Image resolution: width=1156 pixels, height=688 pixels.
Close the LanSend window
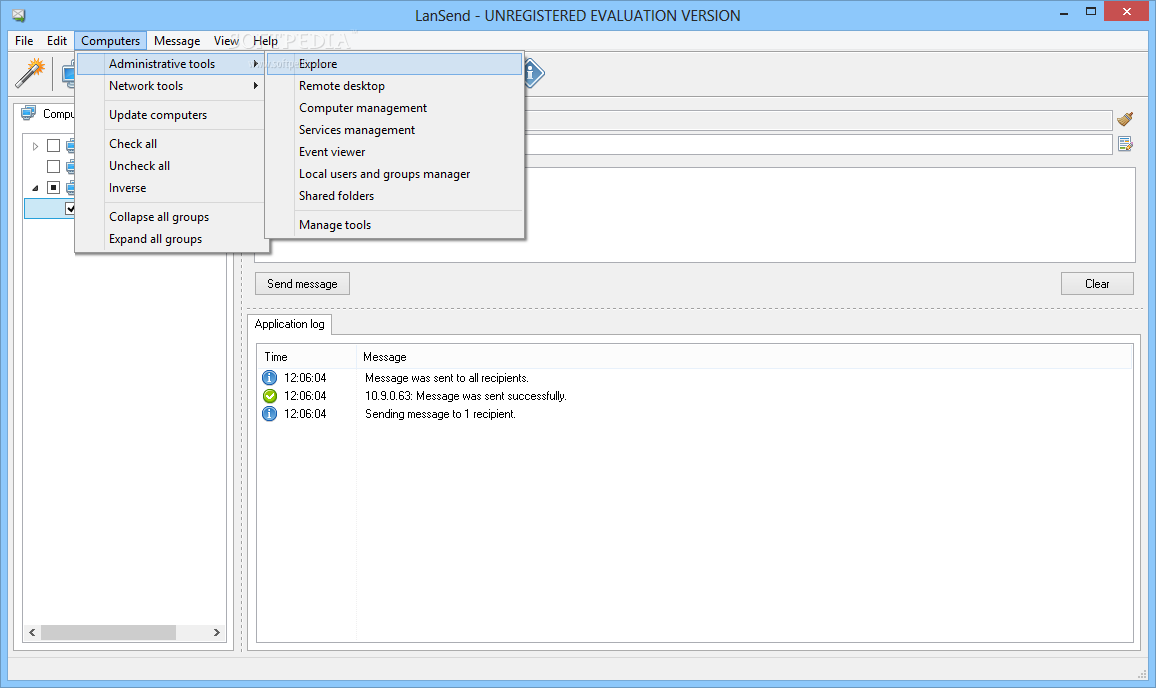pyautogui.click(x=1127, y=12)
